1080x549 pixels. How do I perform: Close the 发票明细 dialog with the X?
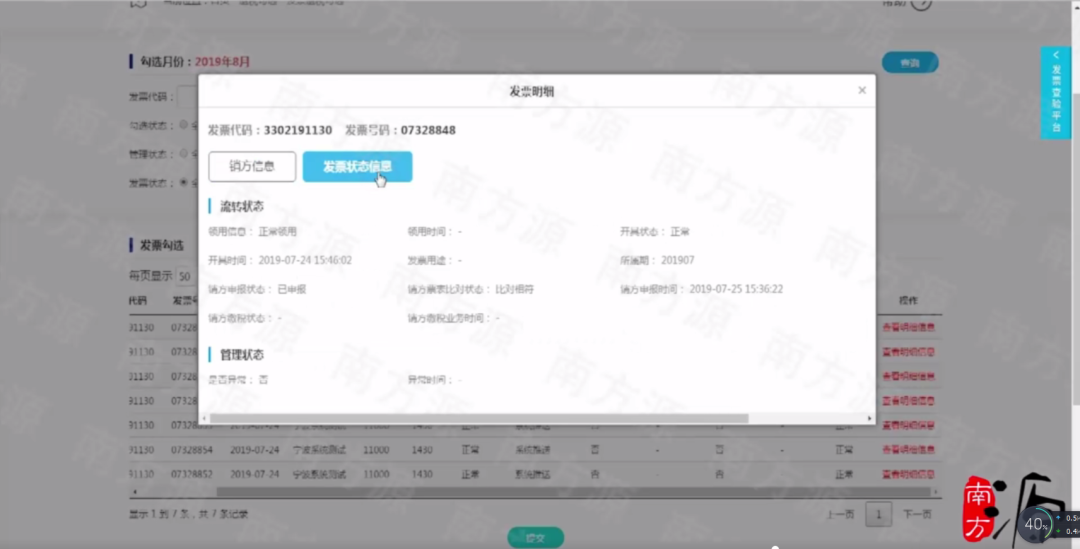pos(862,90)
